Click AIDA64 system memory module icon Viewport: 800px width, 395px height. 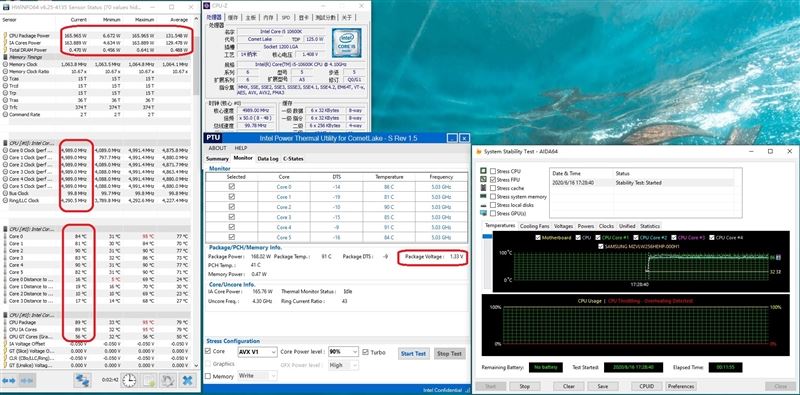click(x=483, y=196)
